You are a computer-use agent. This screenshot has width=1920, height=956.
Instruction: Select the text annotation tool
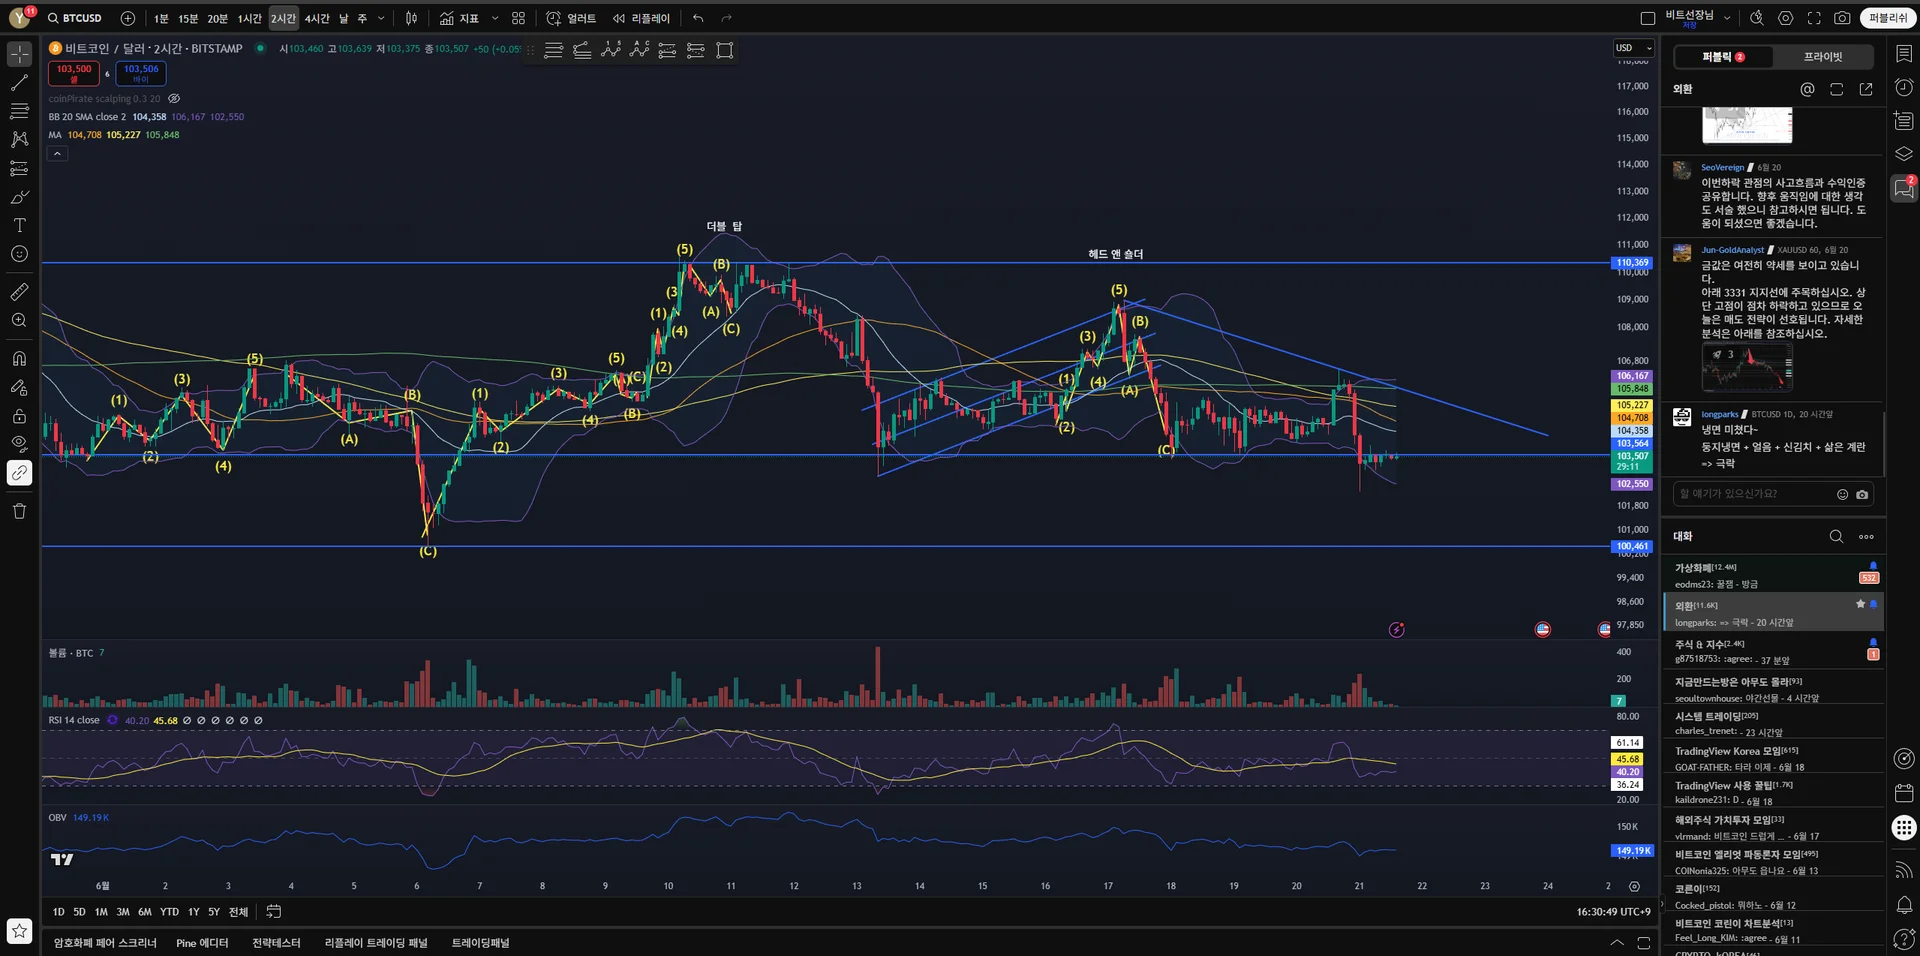pos(19,225)
